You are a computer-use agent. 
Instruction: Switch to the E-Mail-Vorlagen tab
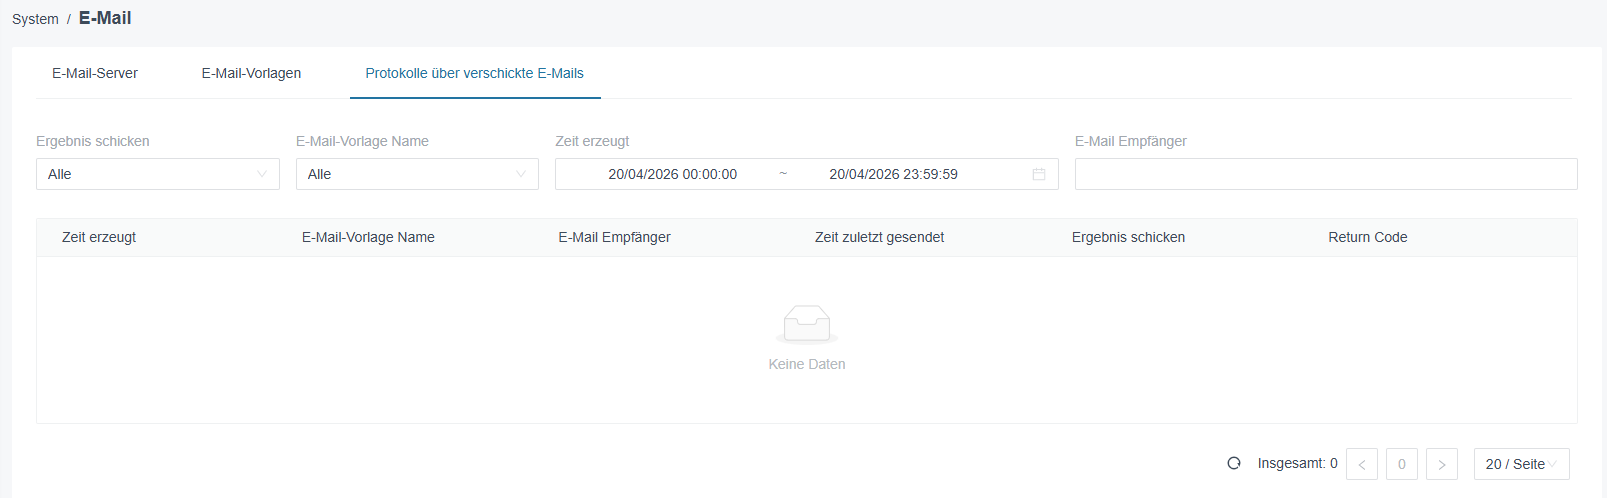click(251, 73)
